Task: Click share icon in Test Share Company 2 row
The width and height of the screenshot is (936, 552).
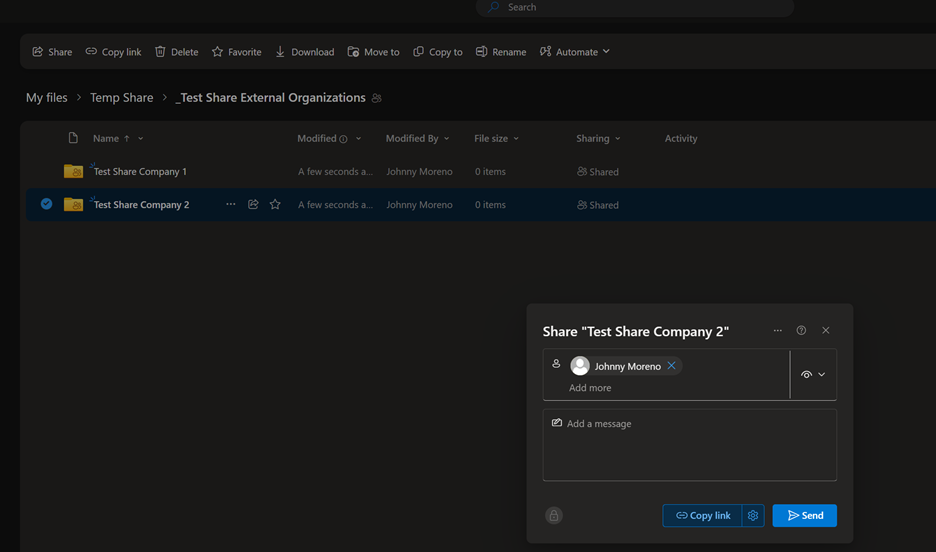Action: point(253,204)
